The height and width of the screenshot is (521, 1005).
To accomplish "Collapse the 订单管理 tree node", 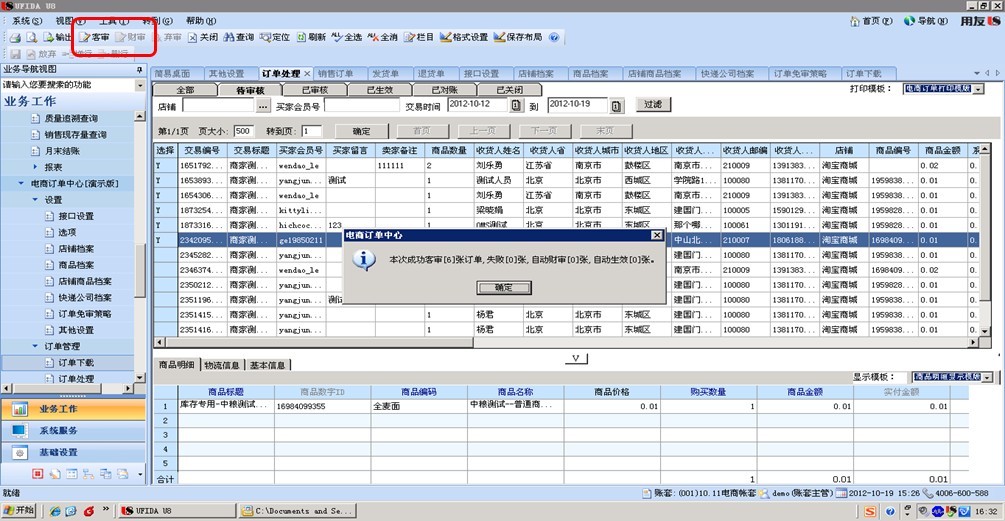I will (x=35, y=346).
